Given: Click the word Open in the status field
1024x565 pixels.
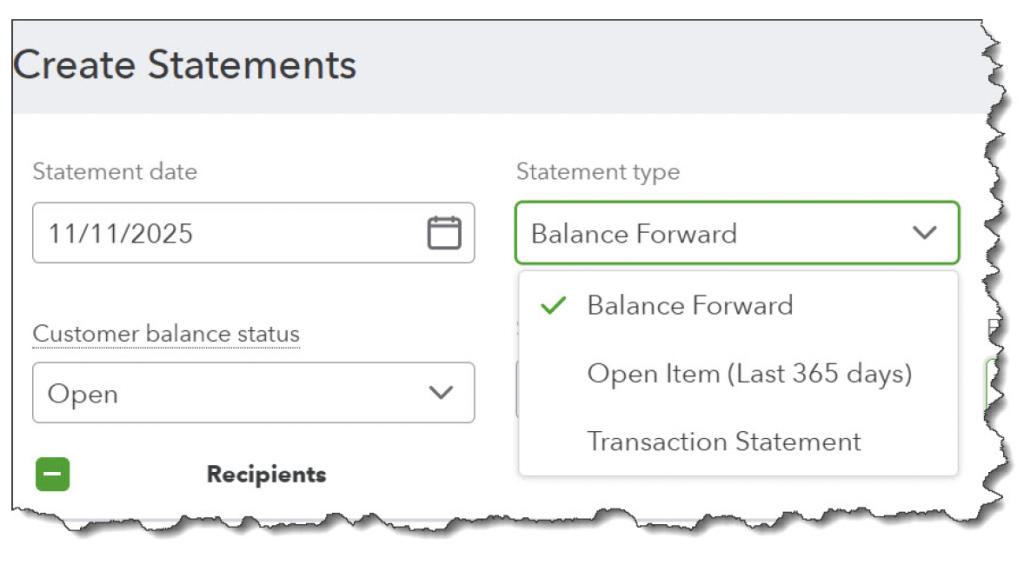Looking at the screenshot, I should coord(82,394).
